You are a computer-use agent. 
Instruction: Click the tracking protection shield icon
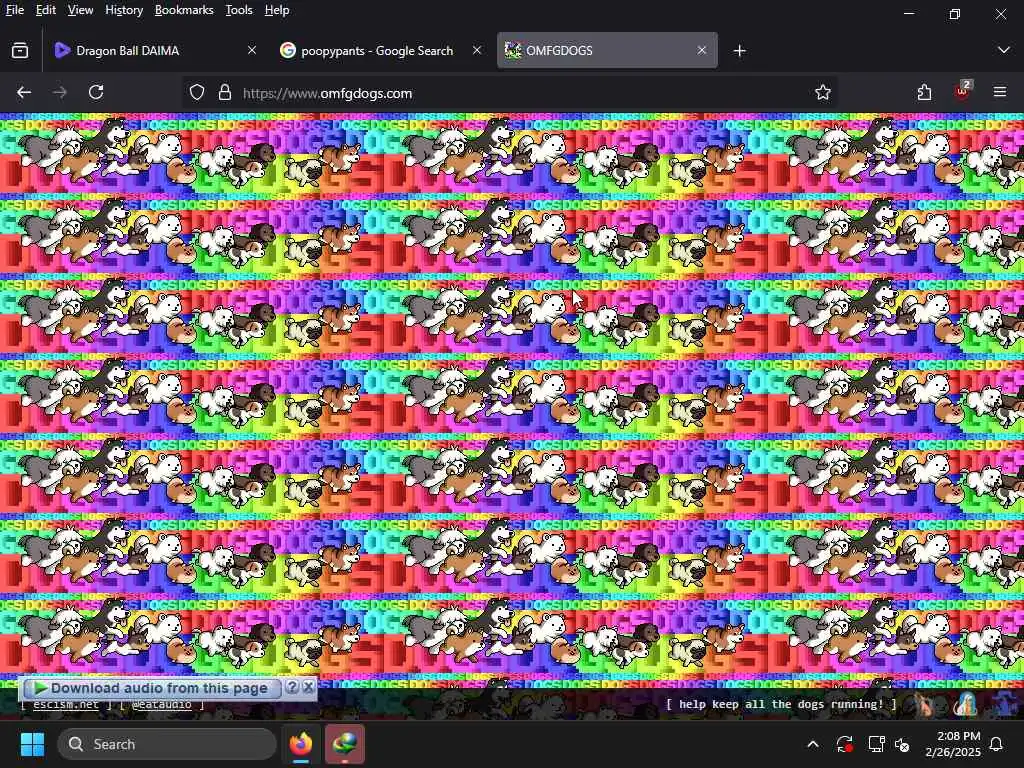pyautogui.click(x=197, y=93)
